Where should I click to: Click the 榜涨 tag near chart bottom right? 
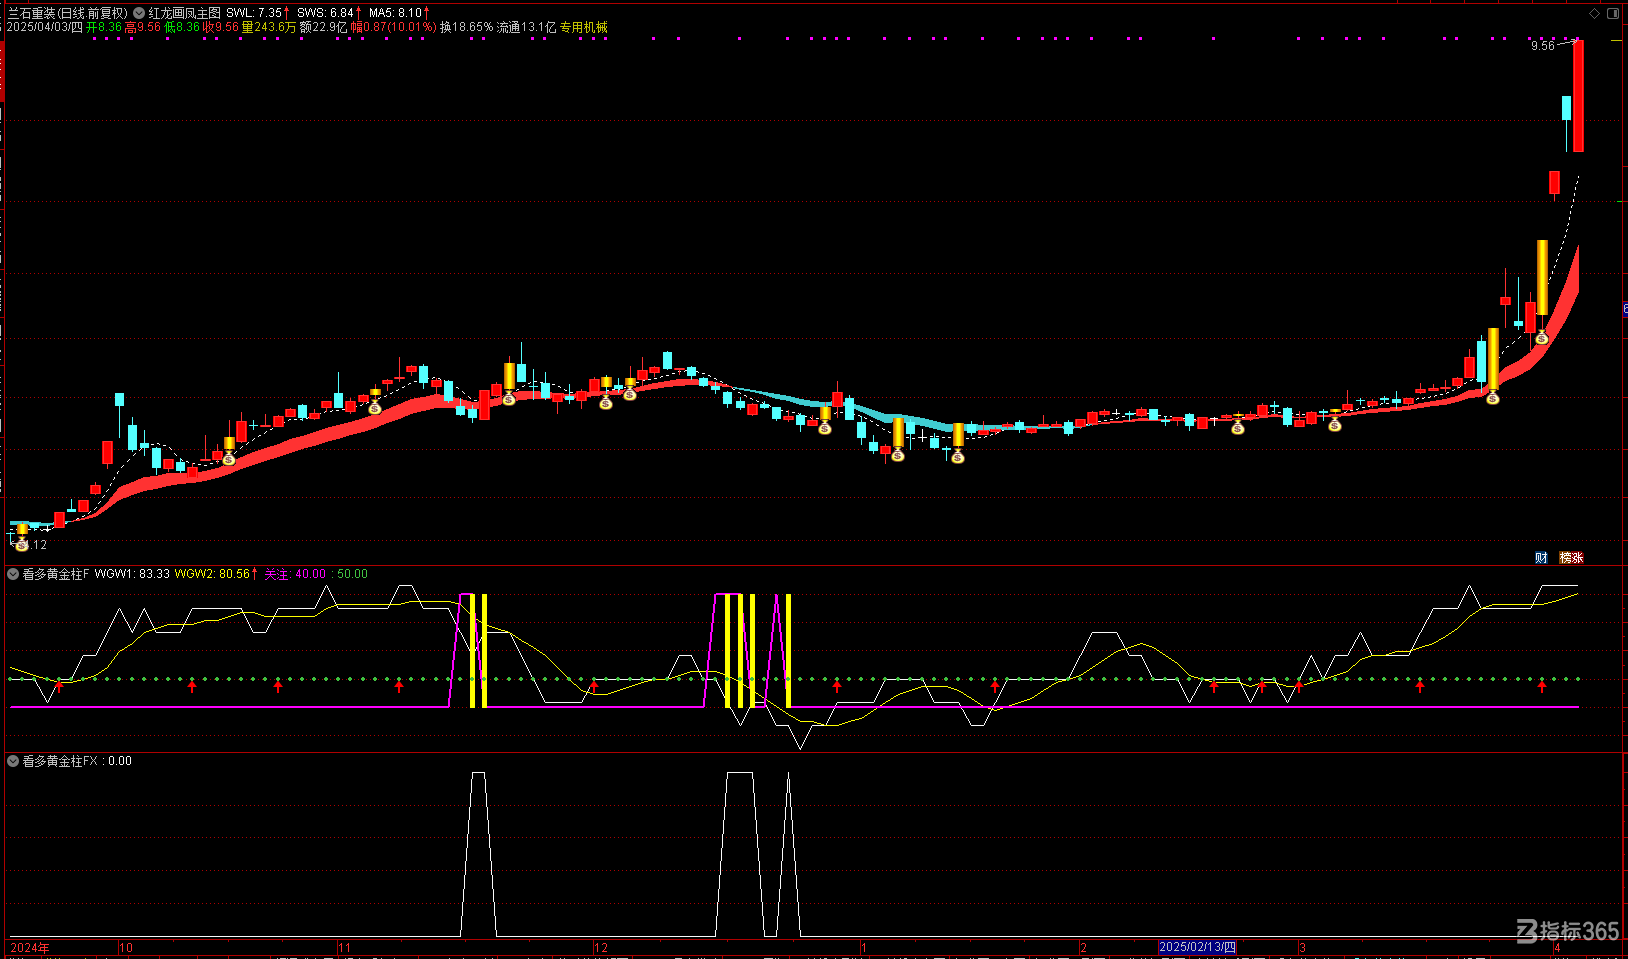1572,558
